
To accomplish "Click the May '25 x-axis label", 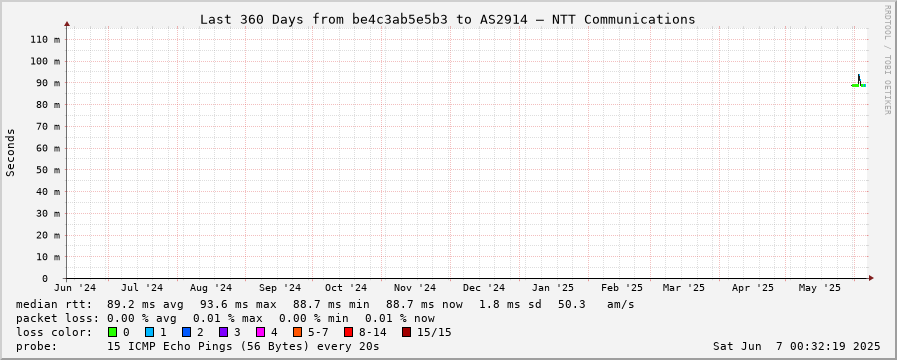I will pyautogui.click(x=820, y=288).
